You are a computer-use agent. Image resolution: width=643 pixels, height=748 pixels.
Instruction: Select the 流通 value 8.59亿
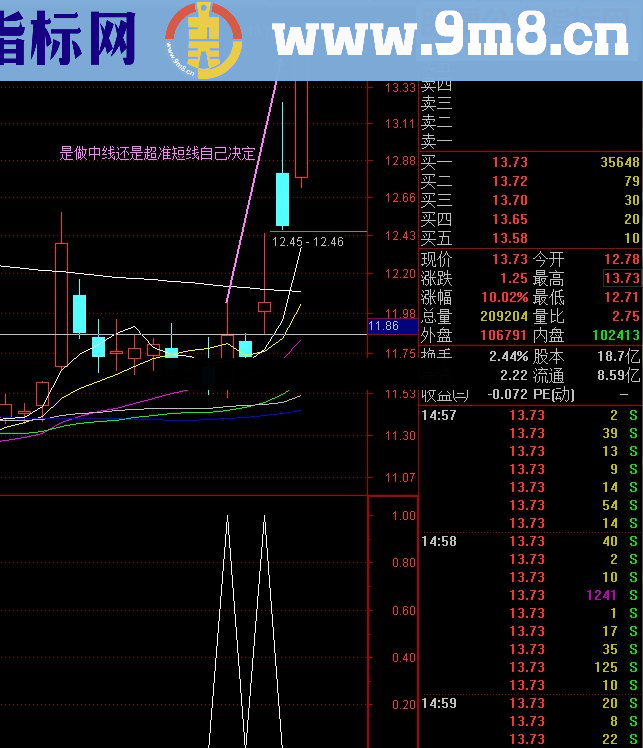pos(619,375)
